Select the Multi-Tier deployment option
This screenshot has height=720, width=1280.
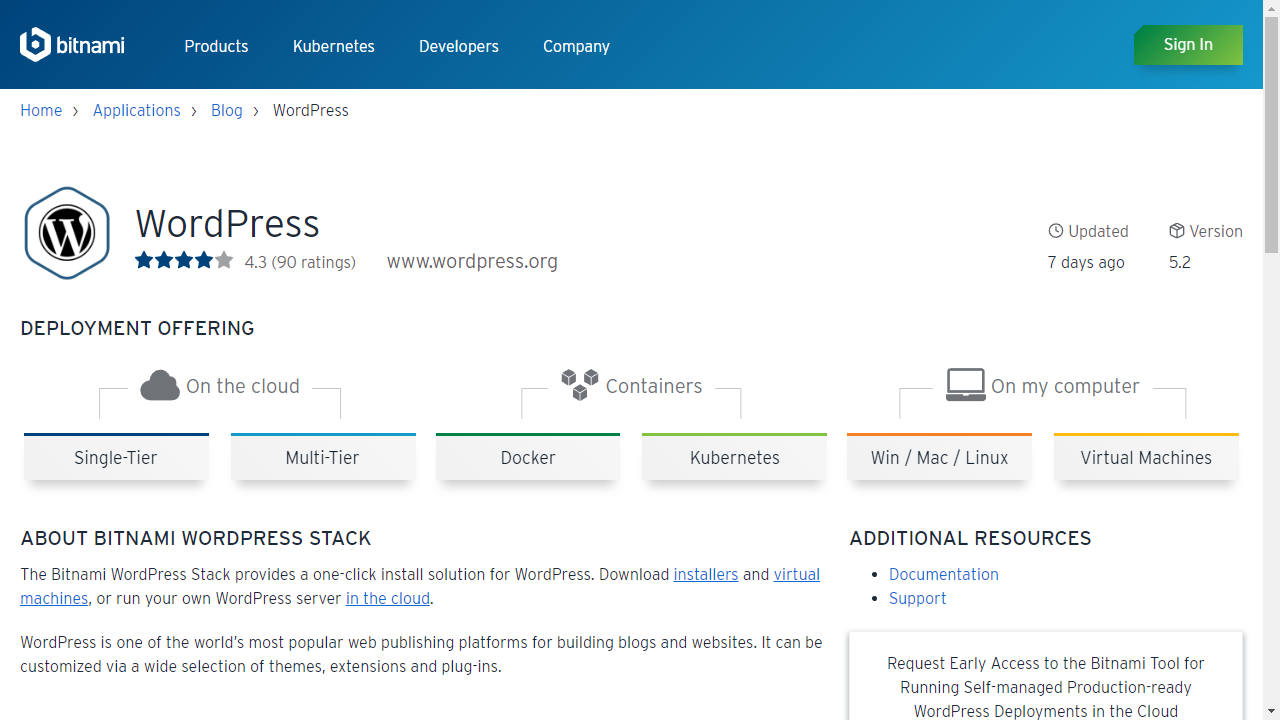tap(323, 457)
